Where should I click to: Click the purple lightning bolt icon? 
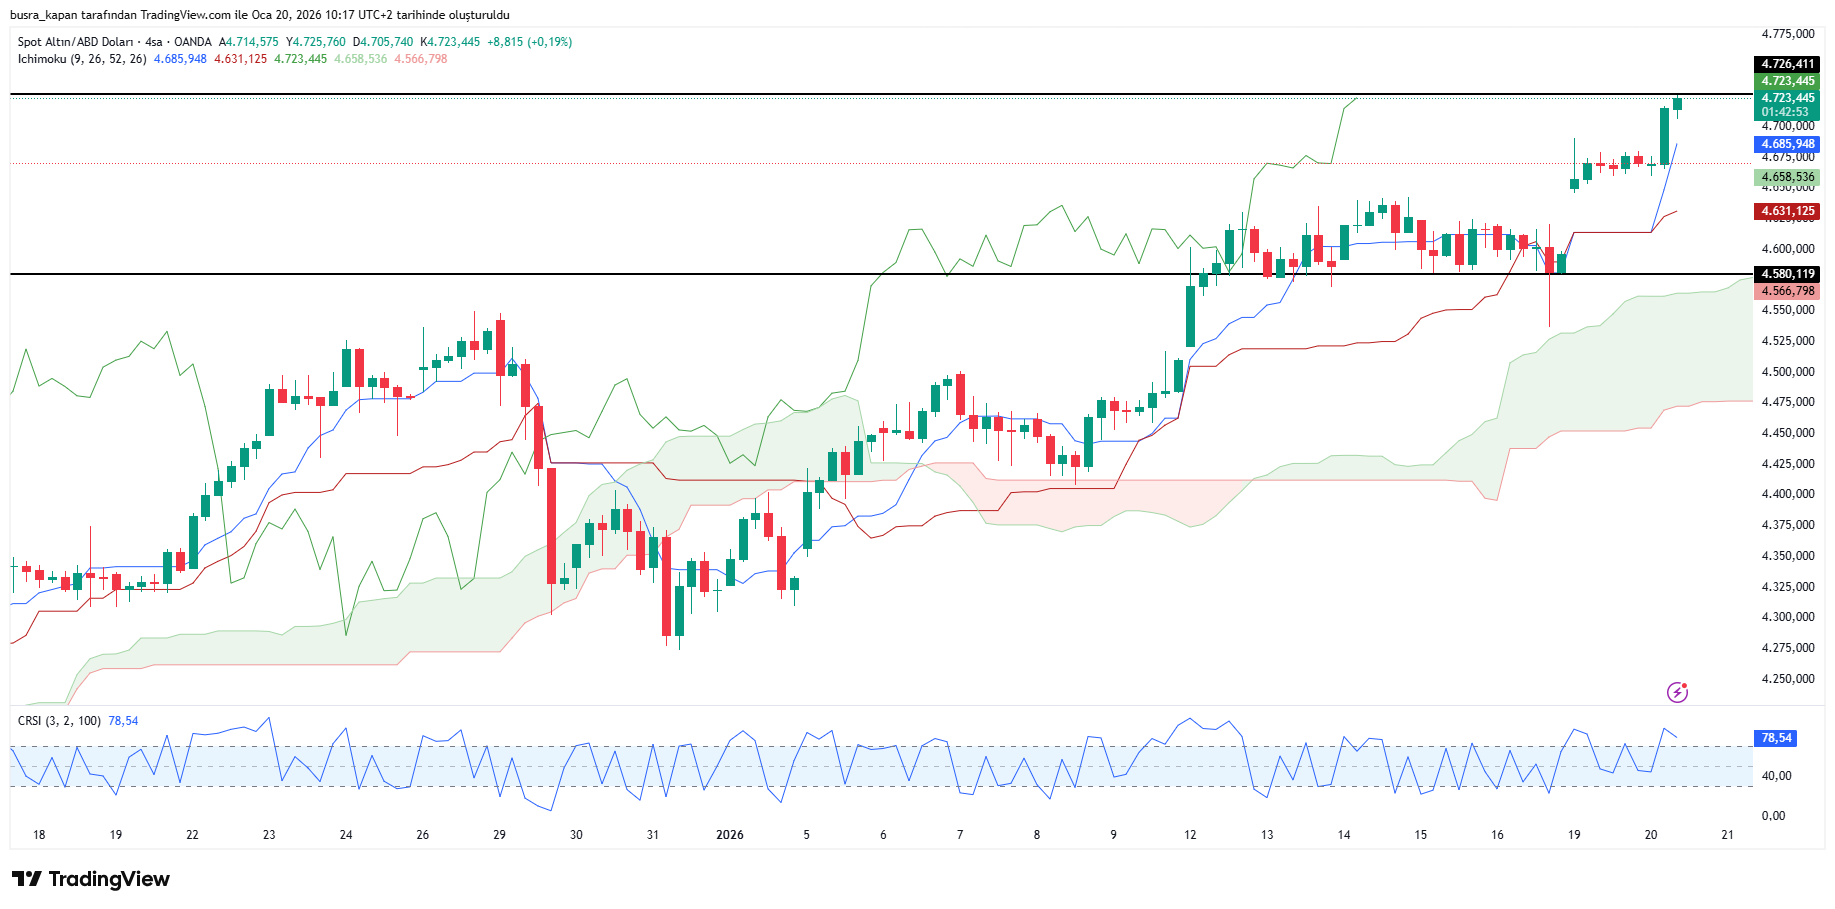coord(1677,692)
